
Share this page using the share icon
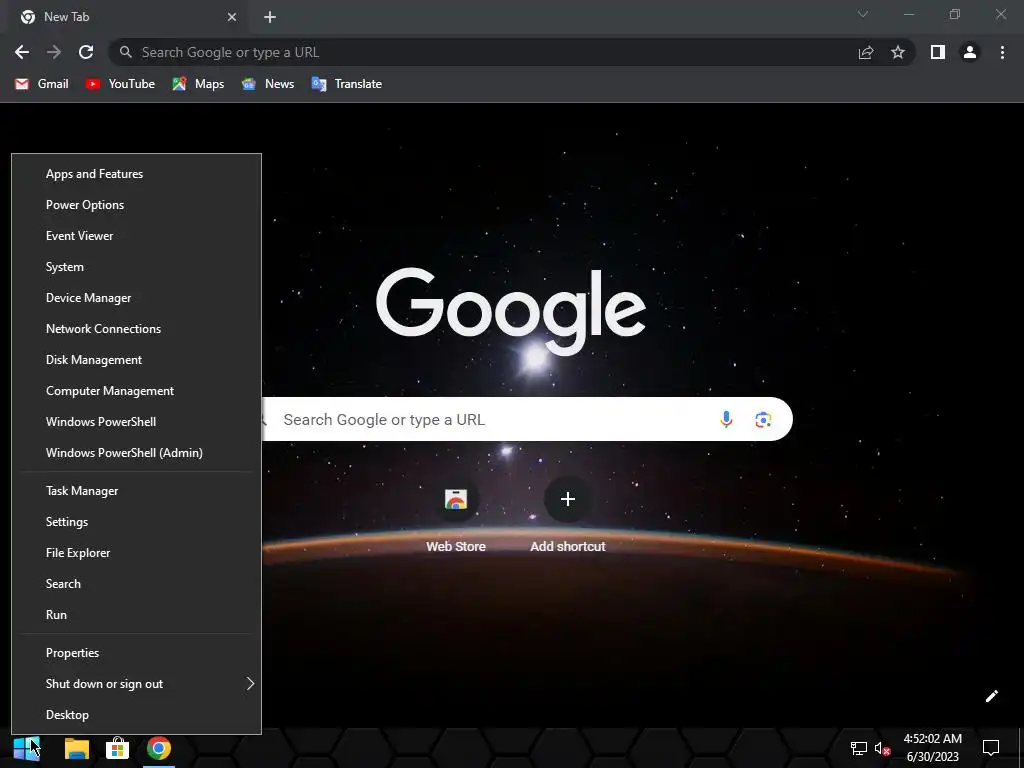(x=866, y=52)
